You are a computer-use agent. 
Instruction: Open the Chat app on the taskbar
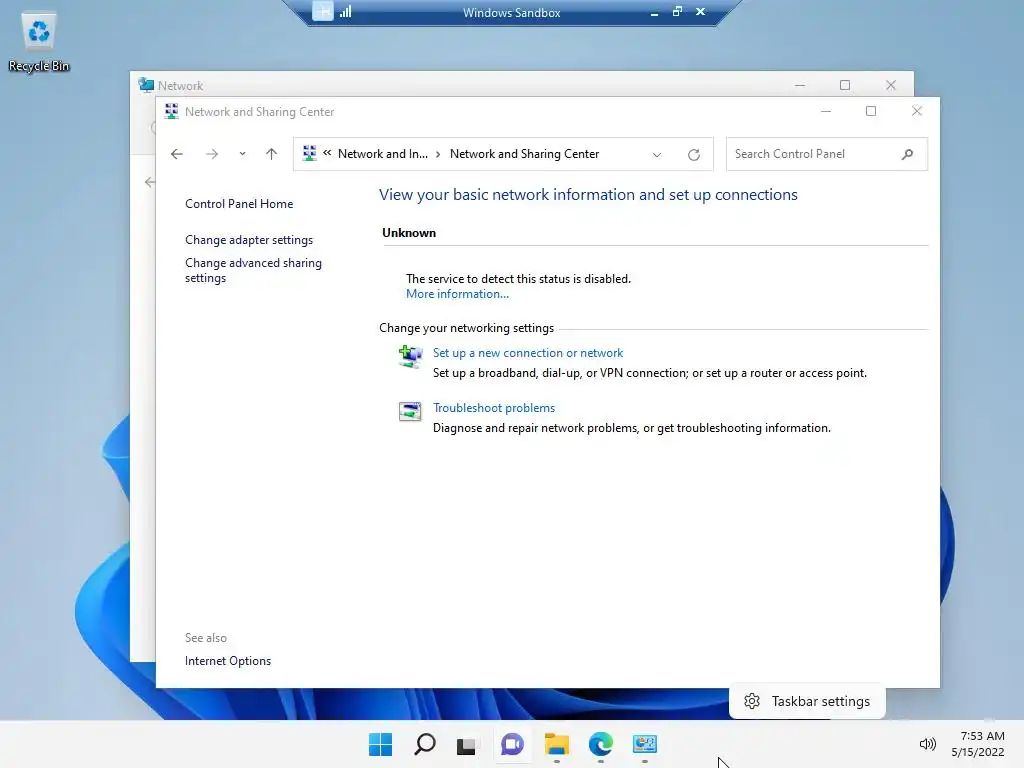point(512,744)
